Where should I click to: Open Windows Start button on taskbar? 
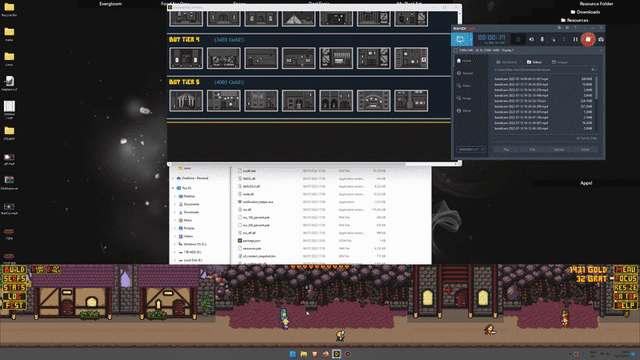pyautogui.click(x=293, y=354)
